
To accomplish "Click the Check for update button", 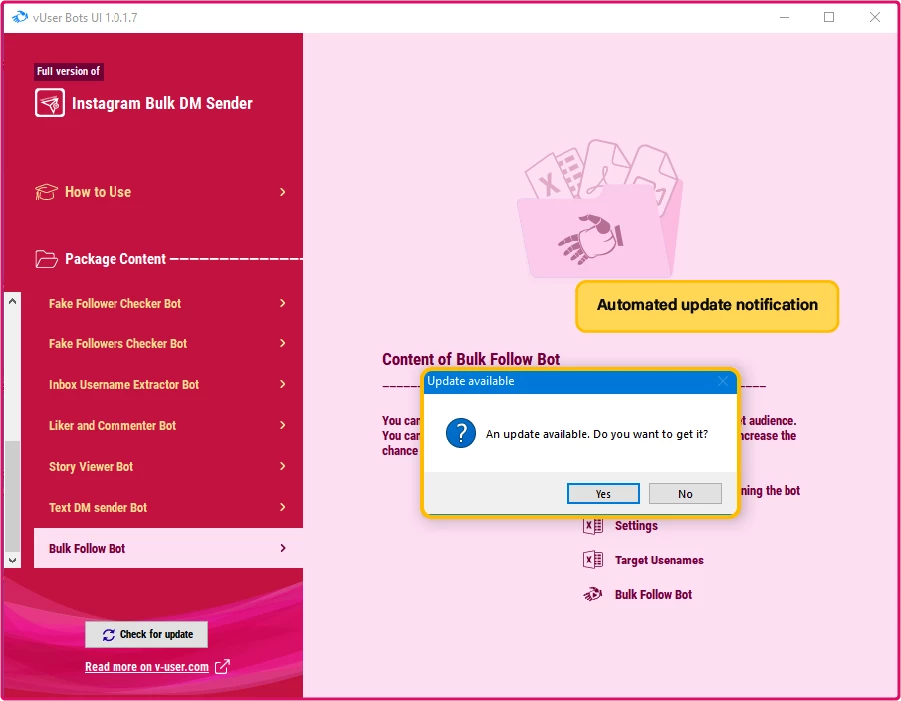I will click(x=147, y=634).
